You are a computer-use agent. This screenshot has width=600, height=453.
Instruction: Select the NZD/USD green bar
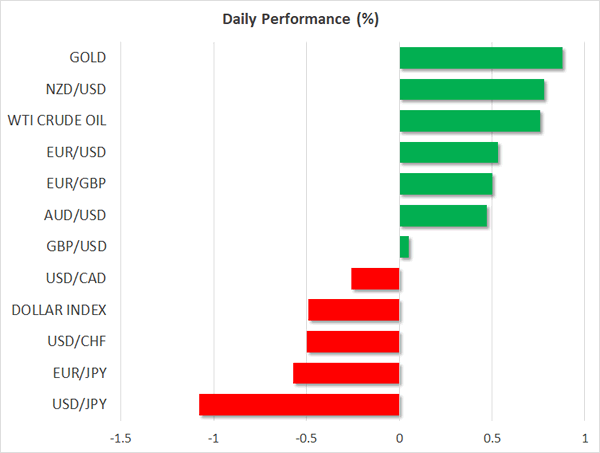pos(471,90)
